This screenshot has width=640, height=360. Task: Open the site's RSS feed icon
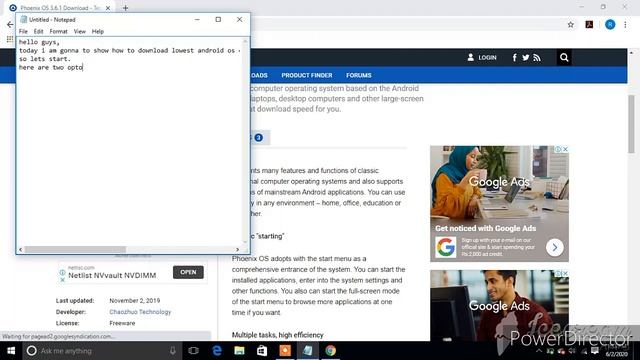tap(537, 58)
